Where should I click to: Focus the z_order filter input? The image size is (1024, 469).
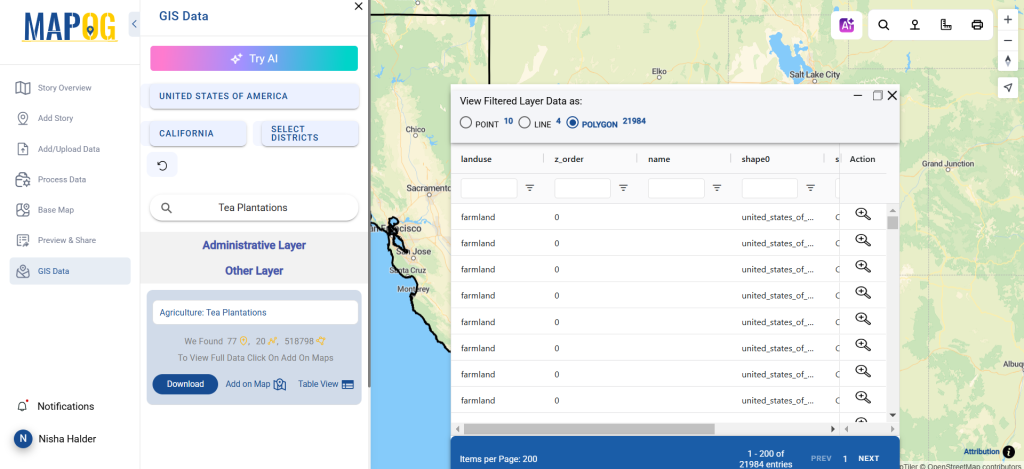[x=583, y=188]
